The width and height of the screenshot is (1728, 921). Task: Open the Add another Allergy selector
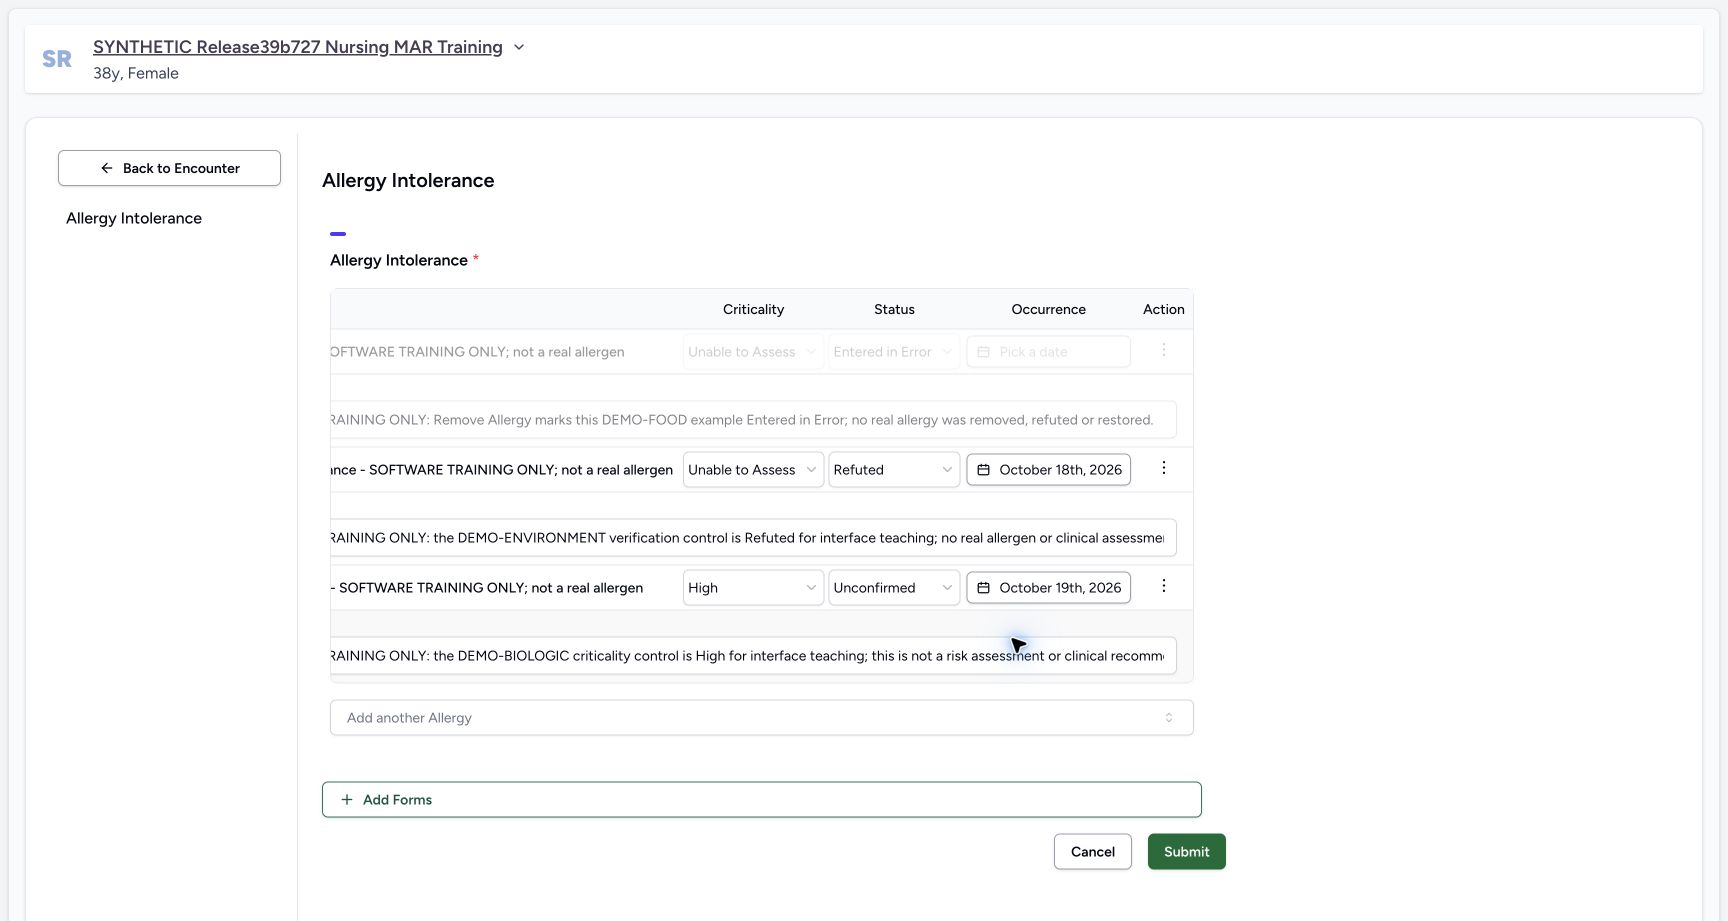click(761, 717)
